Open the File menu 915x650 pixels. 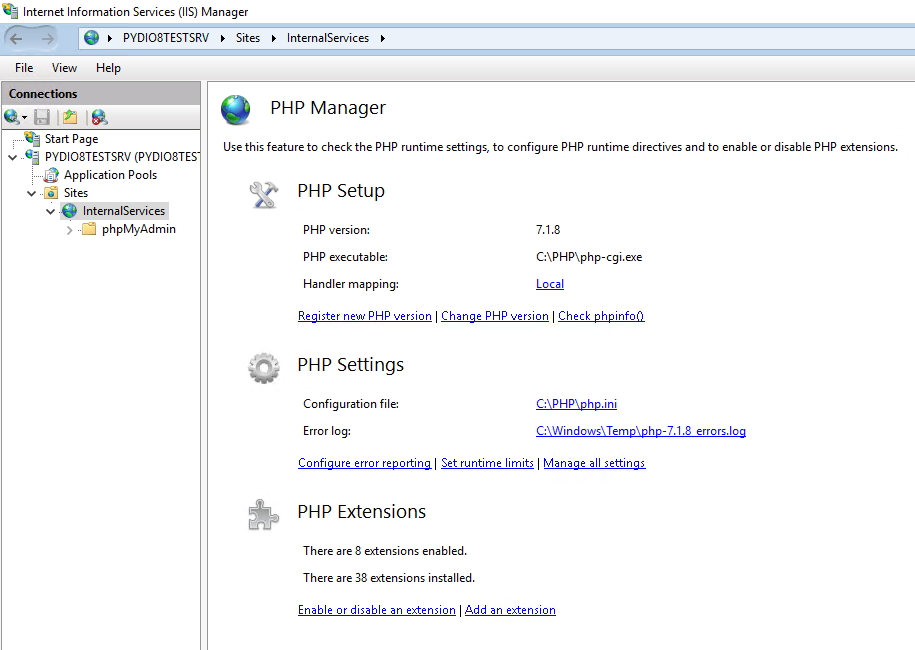pos(24,68)
